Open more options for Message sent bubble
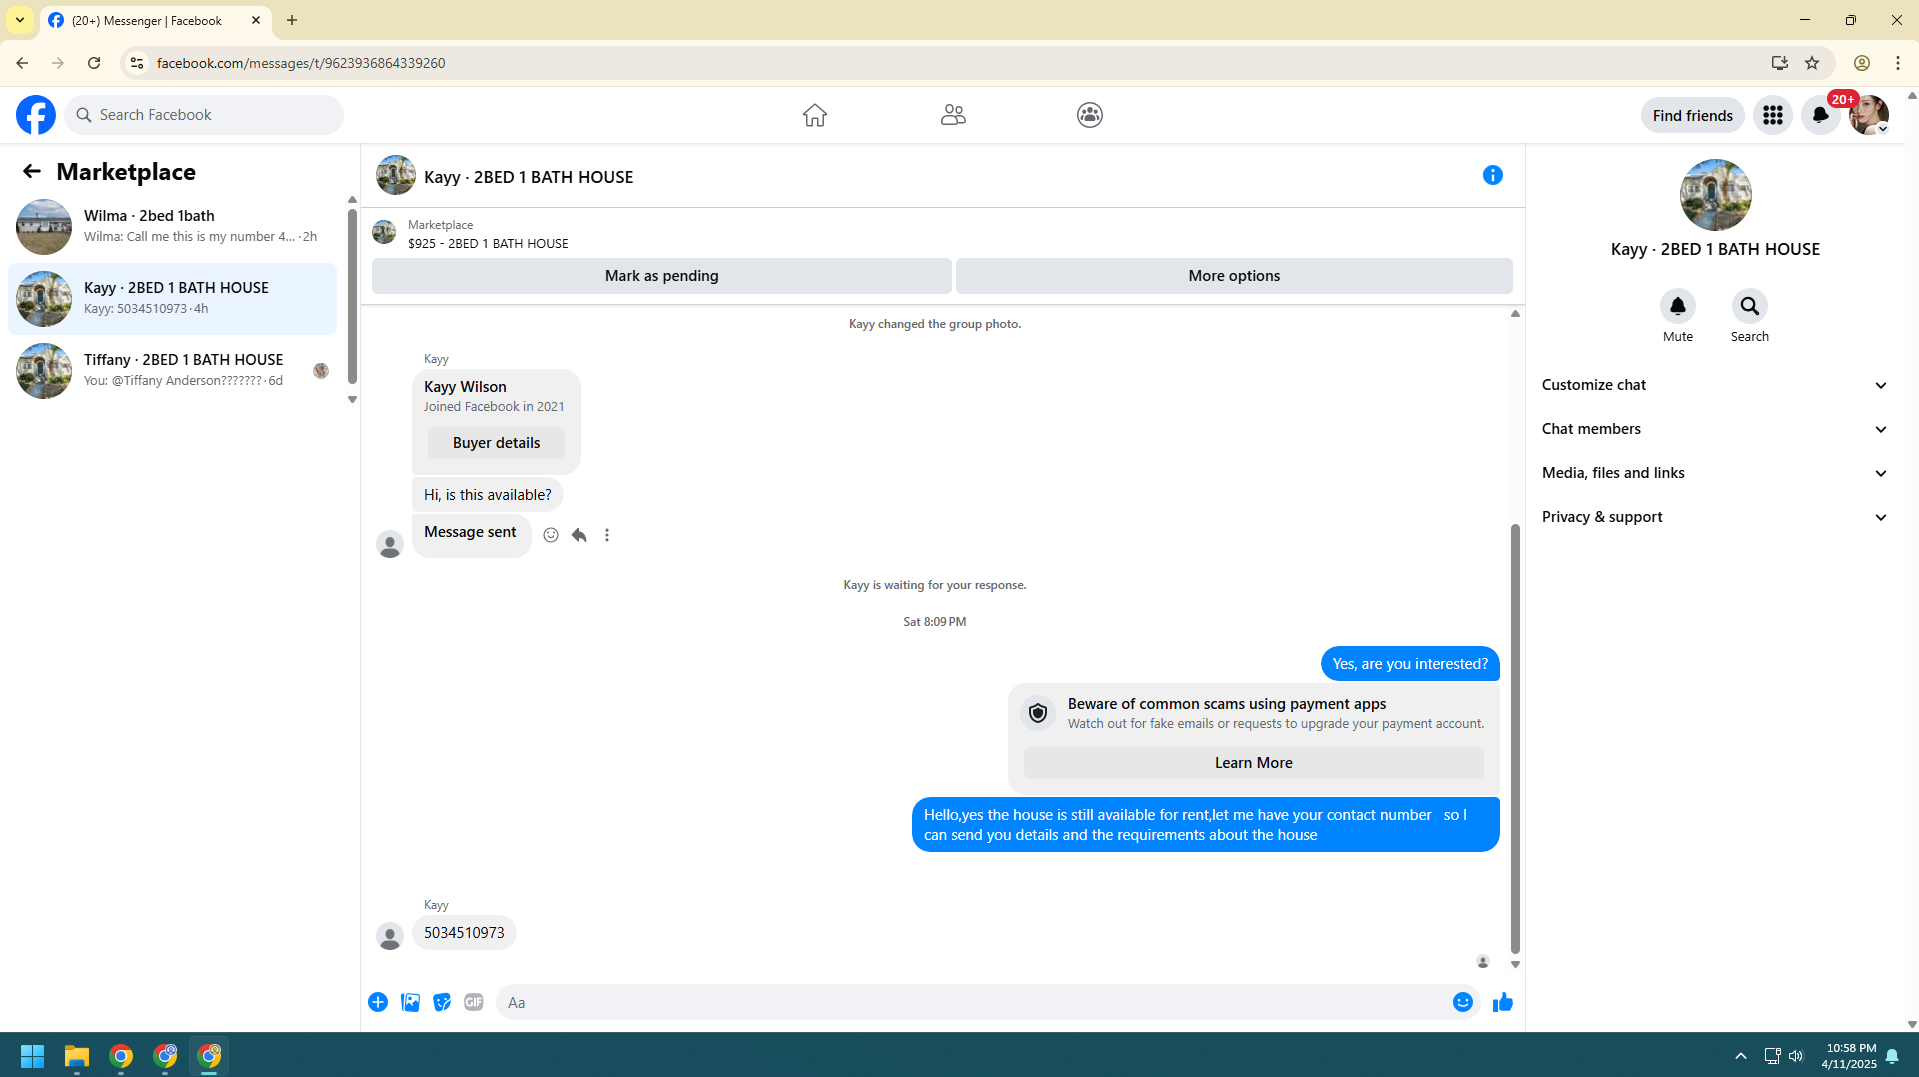Image resolution: width=1919 pixels, height=1077 pixels. click(607, 535)
